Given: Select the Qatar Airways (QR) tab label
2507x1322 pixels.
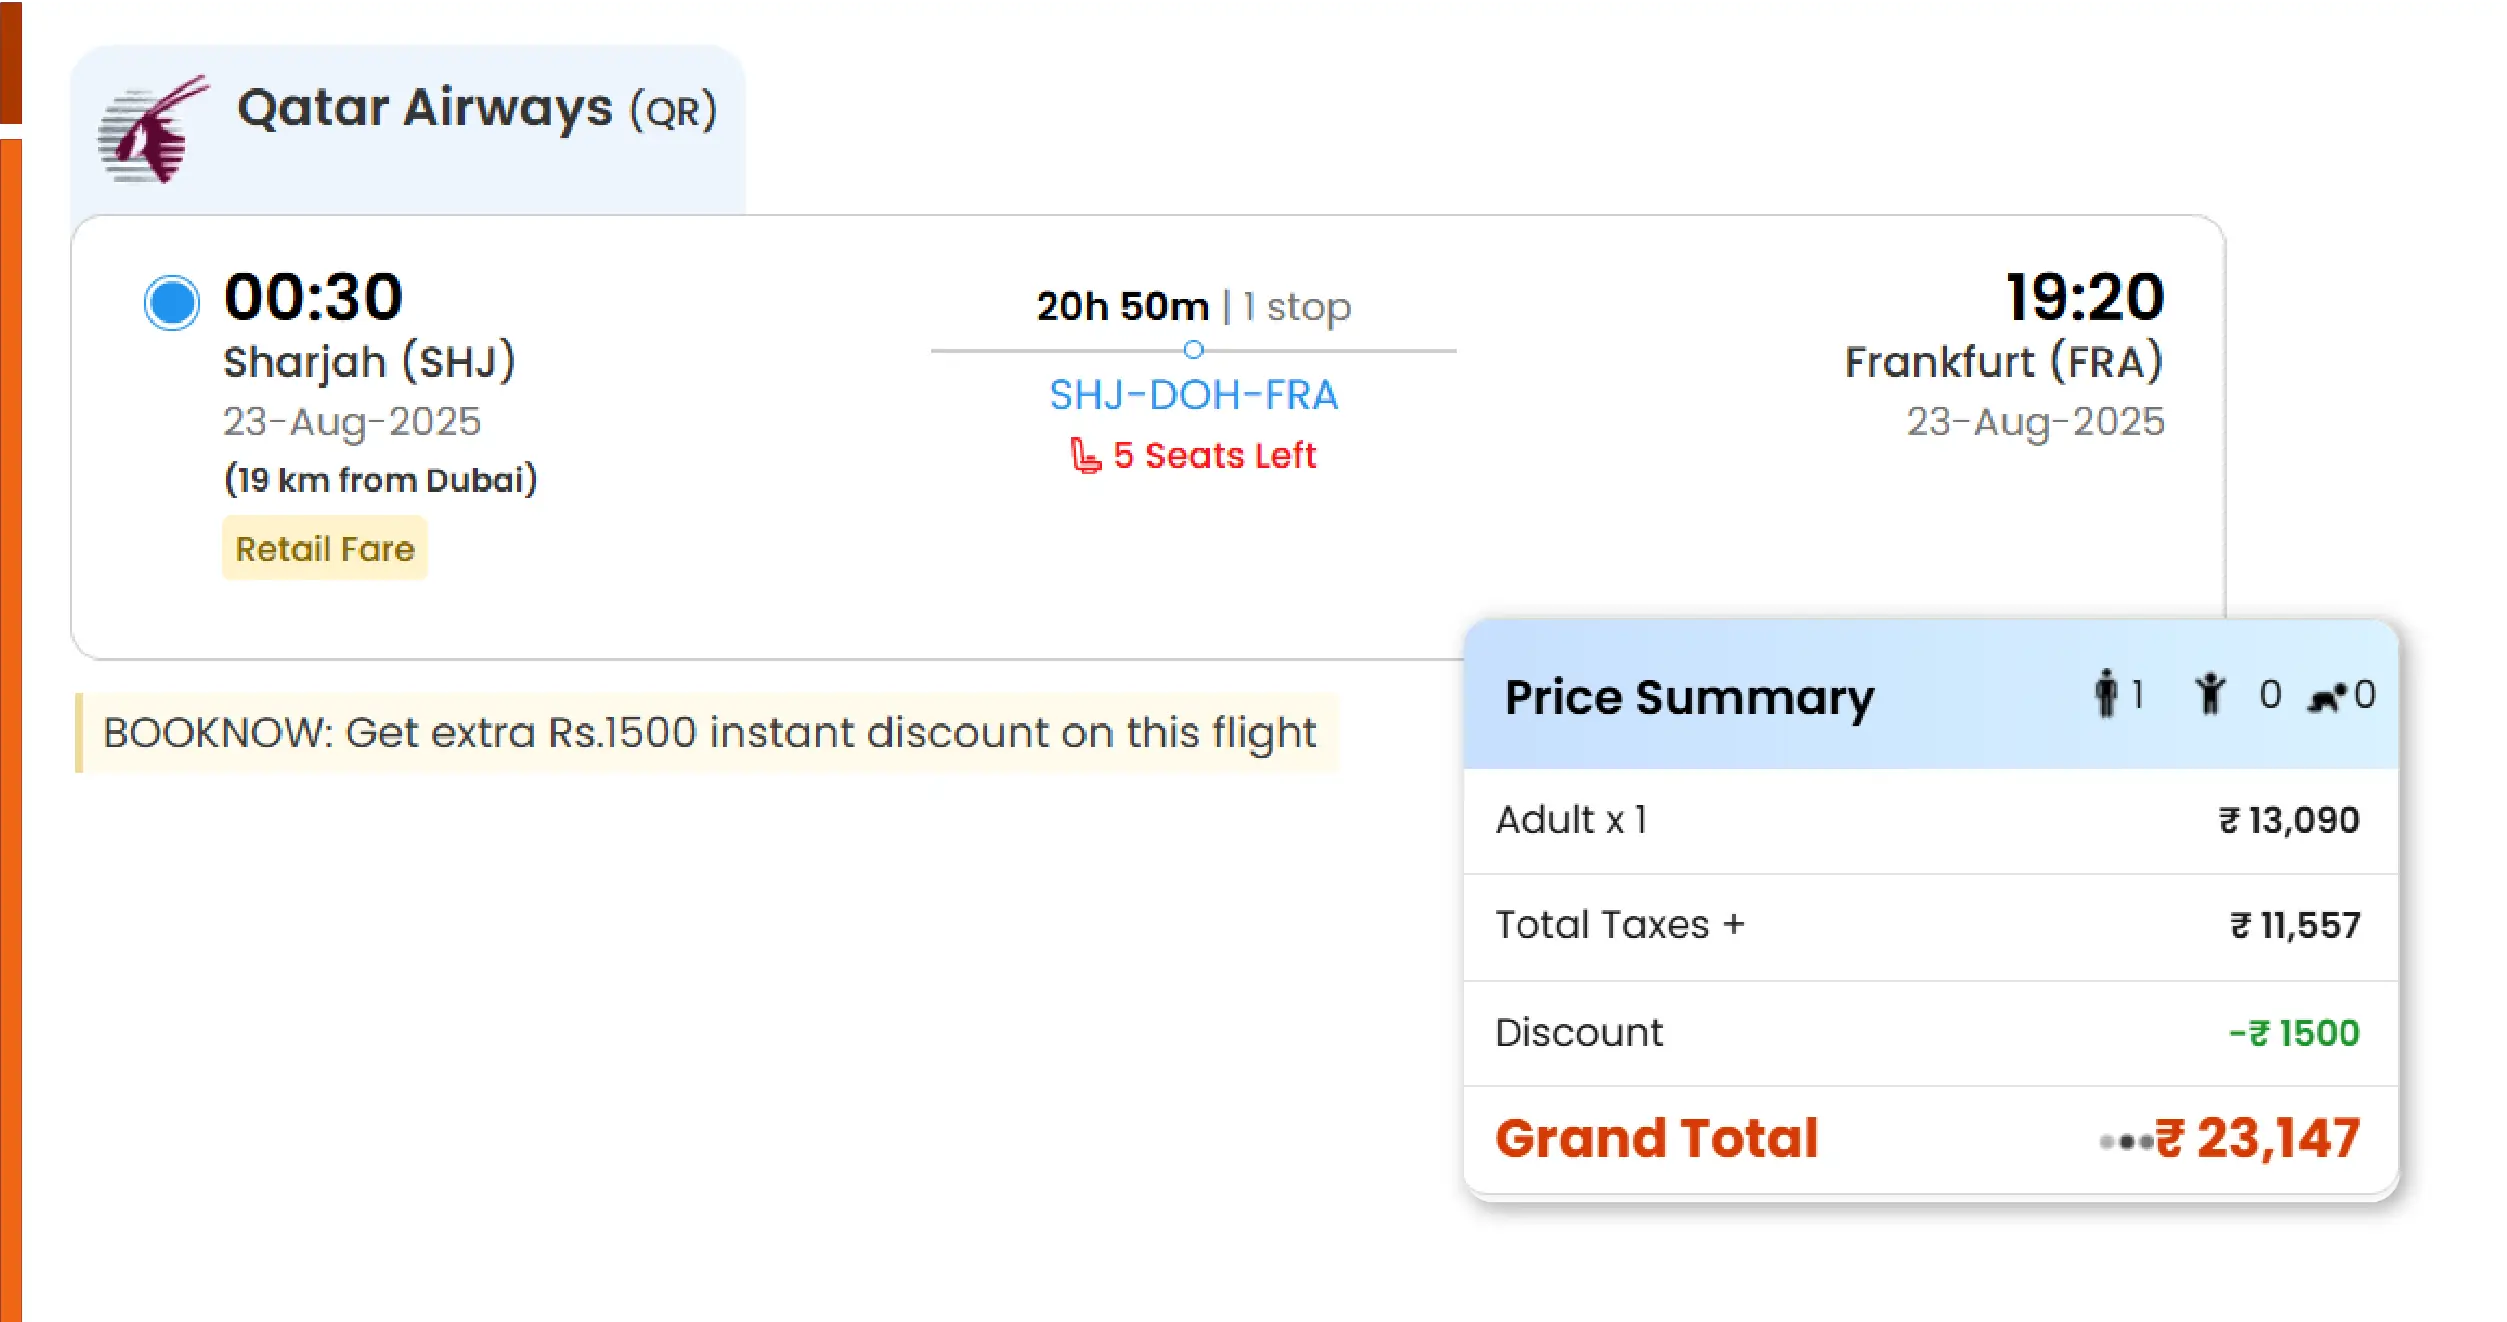Looking at the screenshot, I should 476,109.
